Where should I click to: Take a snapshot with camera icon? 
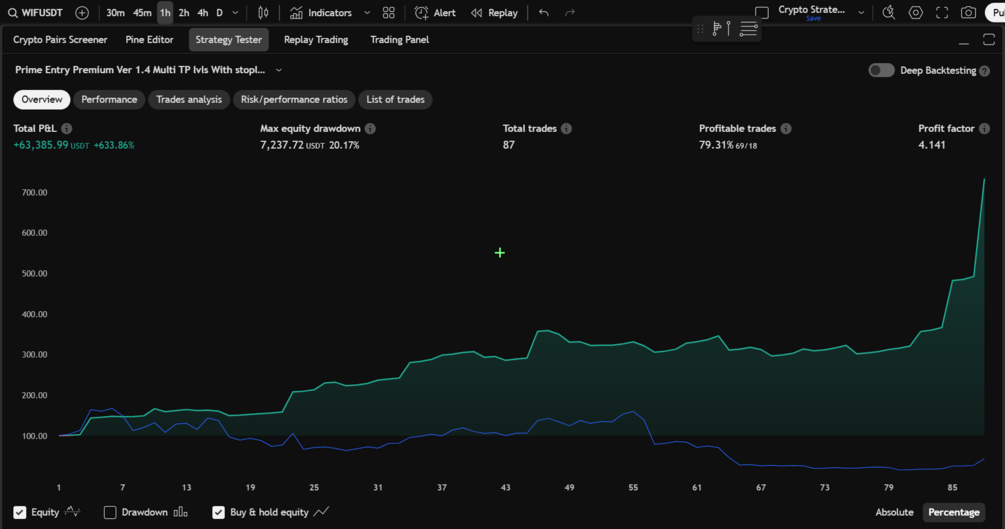coord(968,13)
